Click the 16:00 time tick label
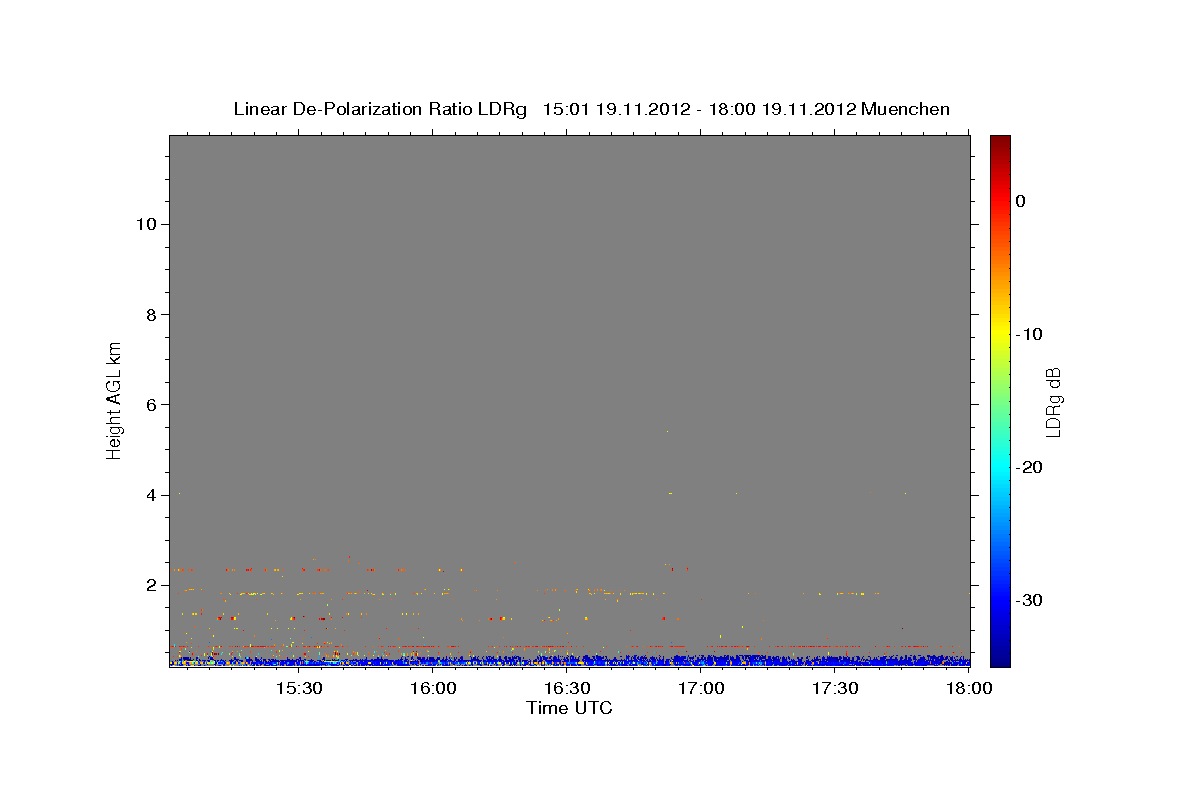This screenshot has height=800, width=1200. [x=433, y=689]
